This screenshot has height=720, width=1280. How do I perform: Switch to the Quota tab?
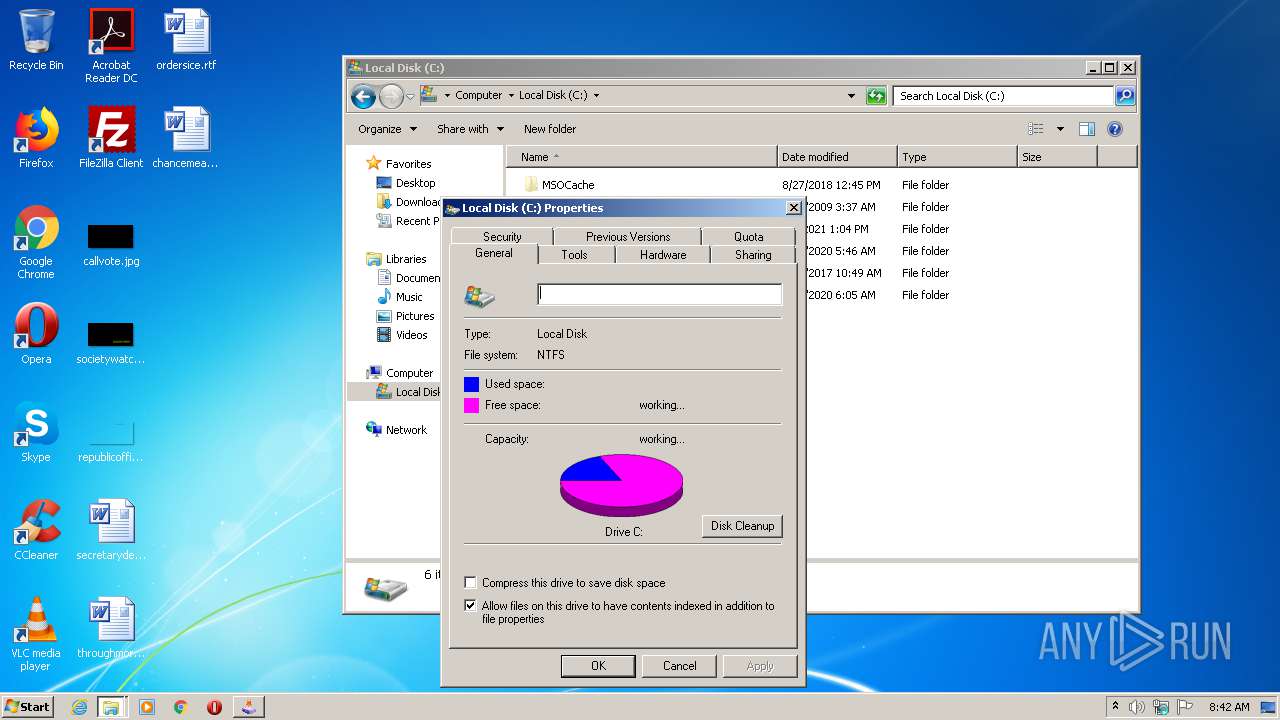(748, 237)
